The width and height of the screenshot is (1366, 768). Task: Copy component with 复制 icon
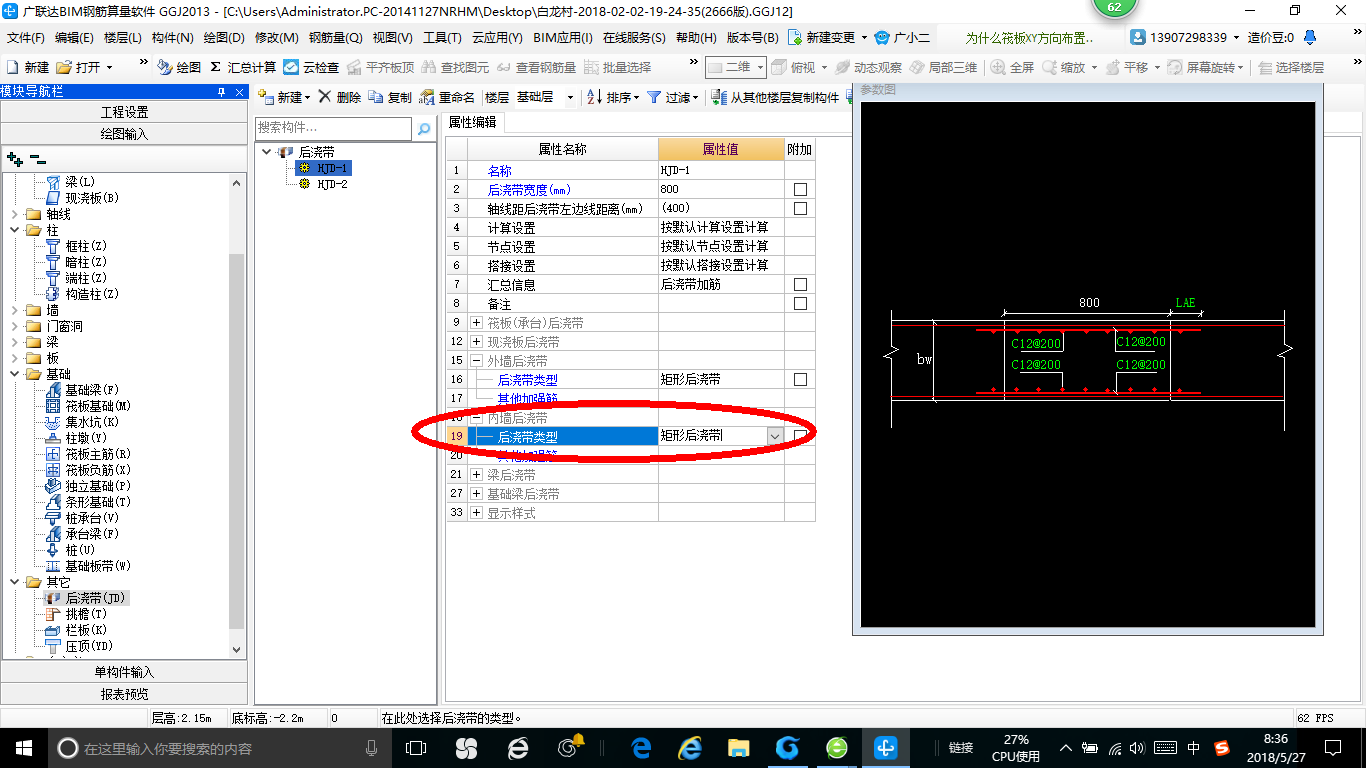(x=390, y=97)
